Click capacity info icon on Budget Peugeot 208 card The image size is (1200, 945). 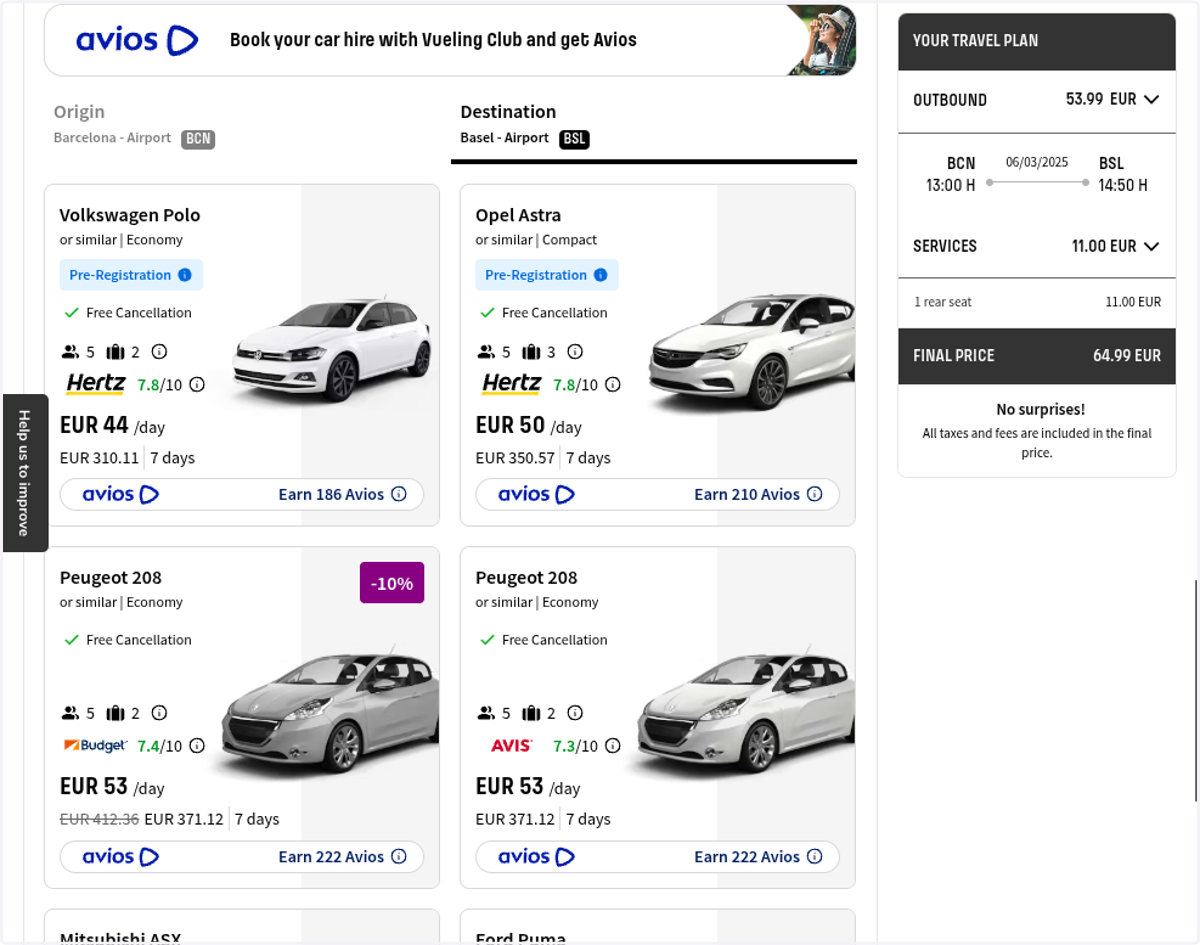tap(159, 713)
